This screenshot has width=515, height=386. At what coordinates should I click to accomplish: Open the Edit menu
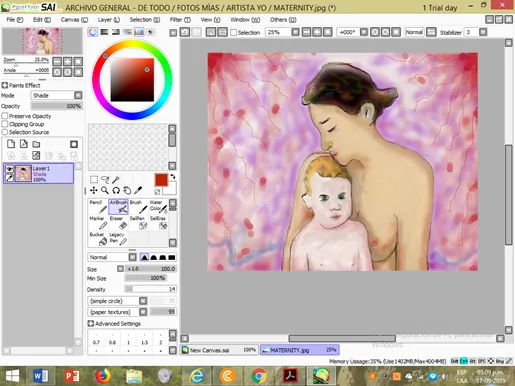coord(42,20)
